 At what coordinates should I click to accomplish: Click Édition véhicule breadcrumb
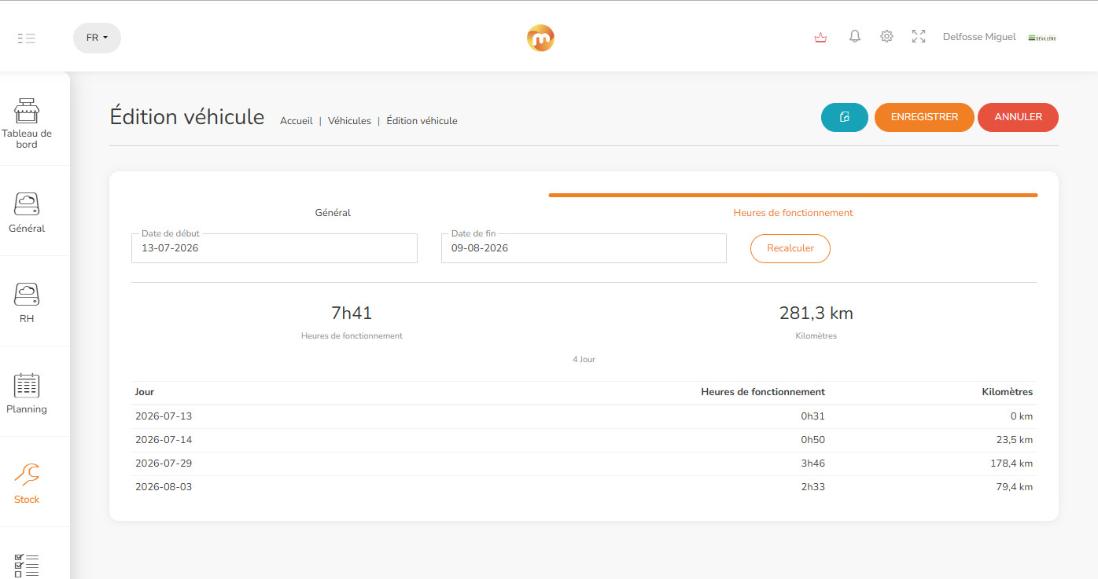(422, 120)
